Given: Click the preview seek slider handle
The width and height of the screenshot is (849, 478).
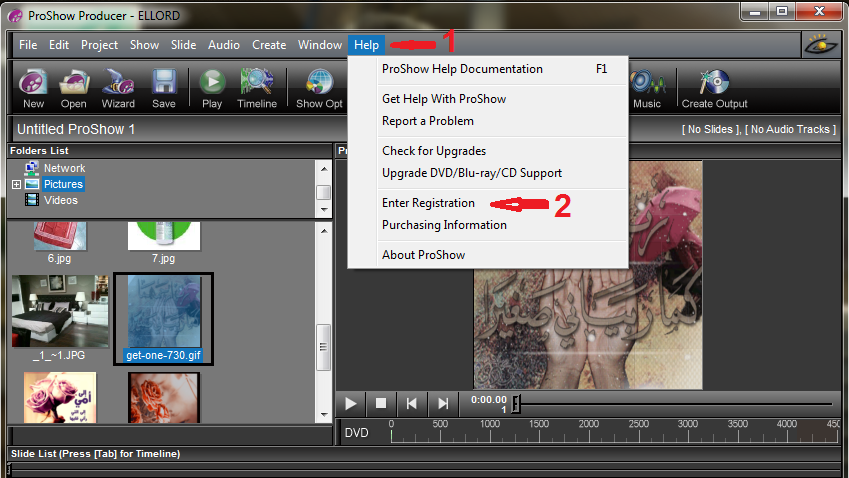Looking at the screenshot, I should (x=516, y=404).
